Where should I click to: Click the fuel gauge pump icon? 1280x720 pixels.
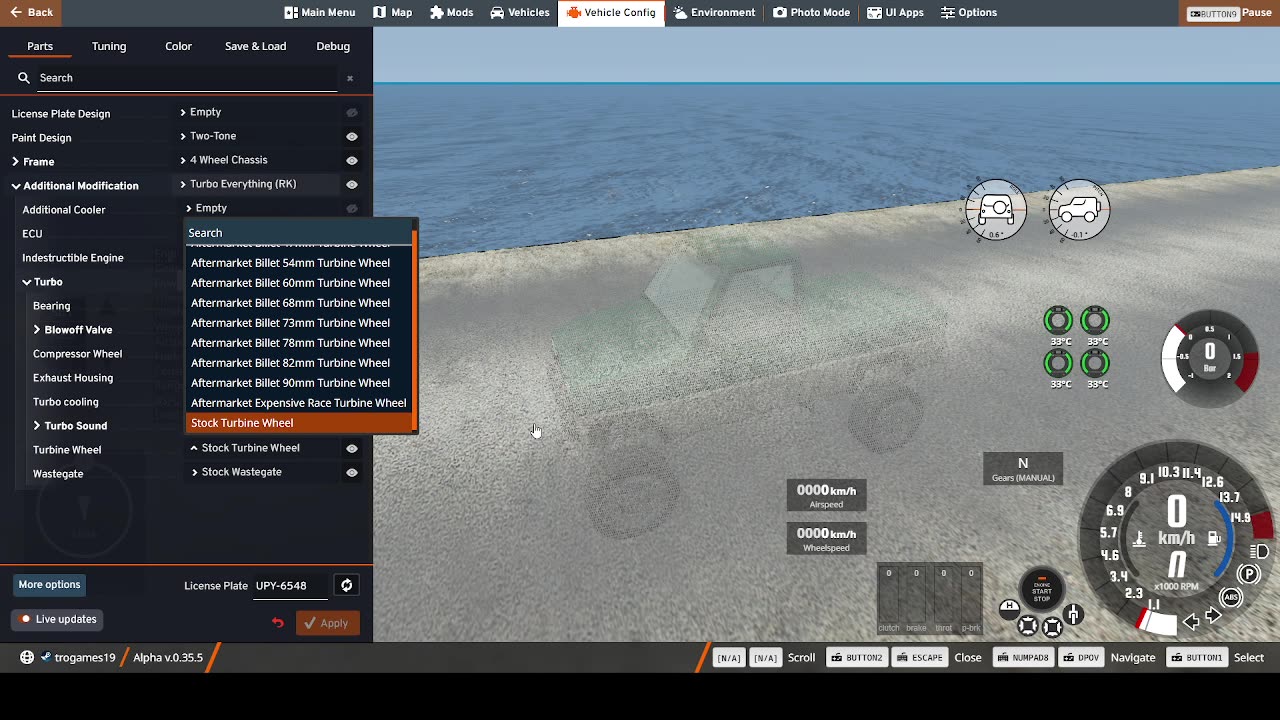coord(1214,538)
